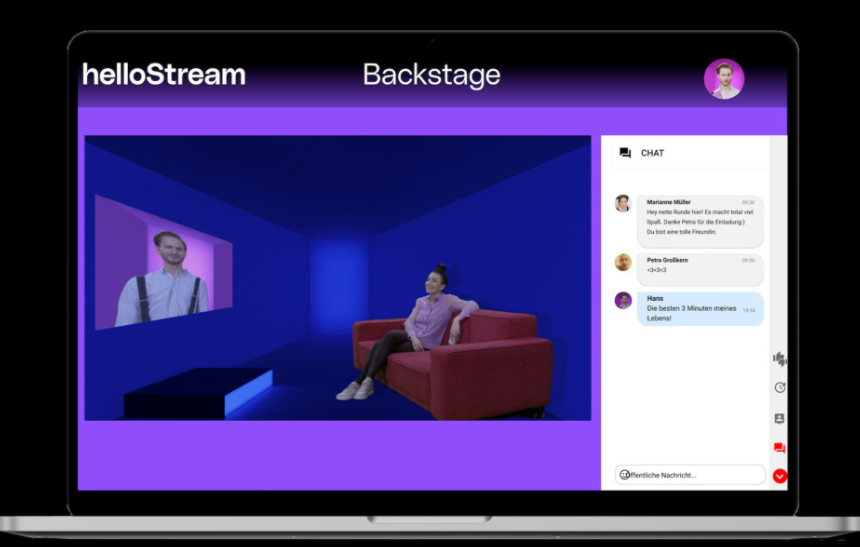Select Petra's '<3<3<3' message
The image size is (860, 547).
click(x=700, y=269)
